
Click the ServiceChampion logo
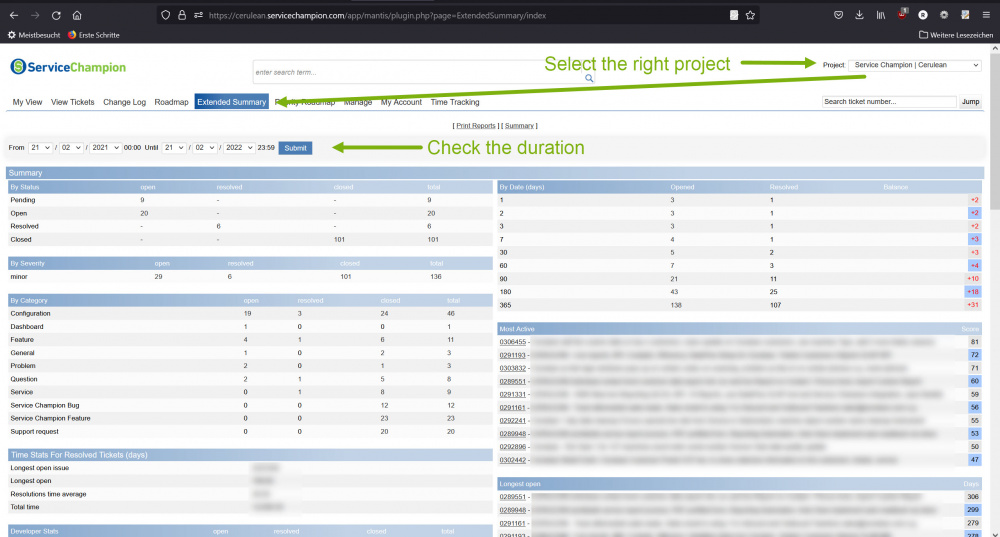coord(68,67)
